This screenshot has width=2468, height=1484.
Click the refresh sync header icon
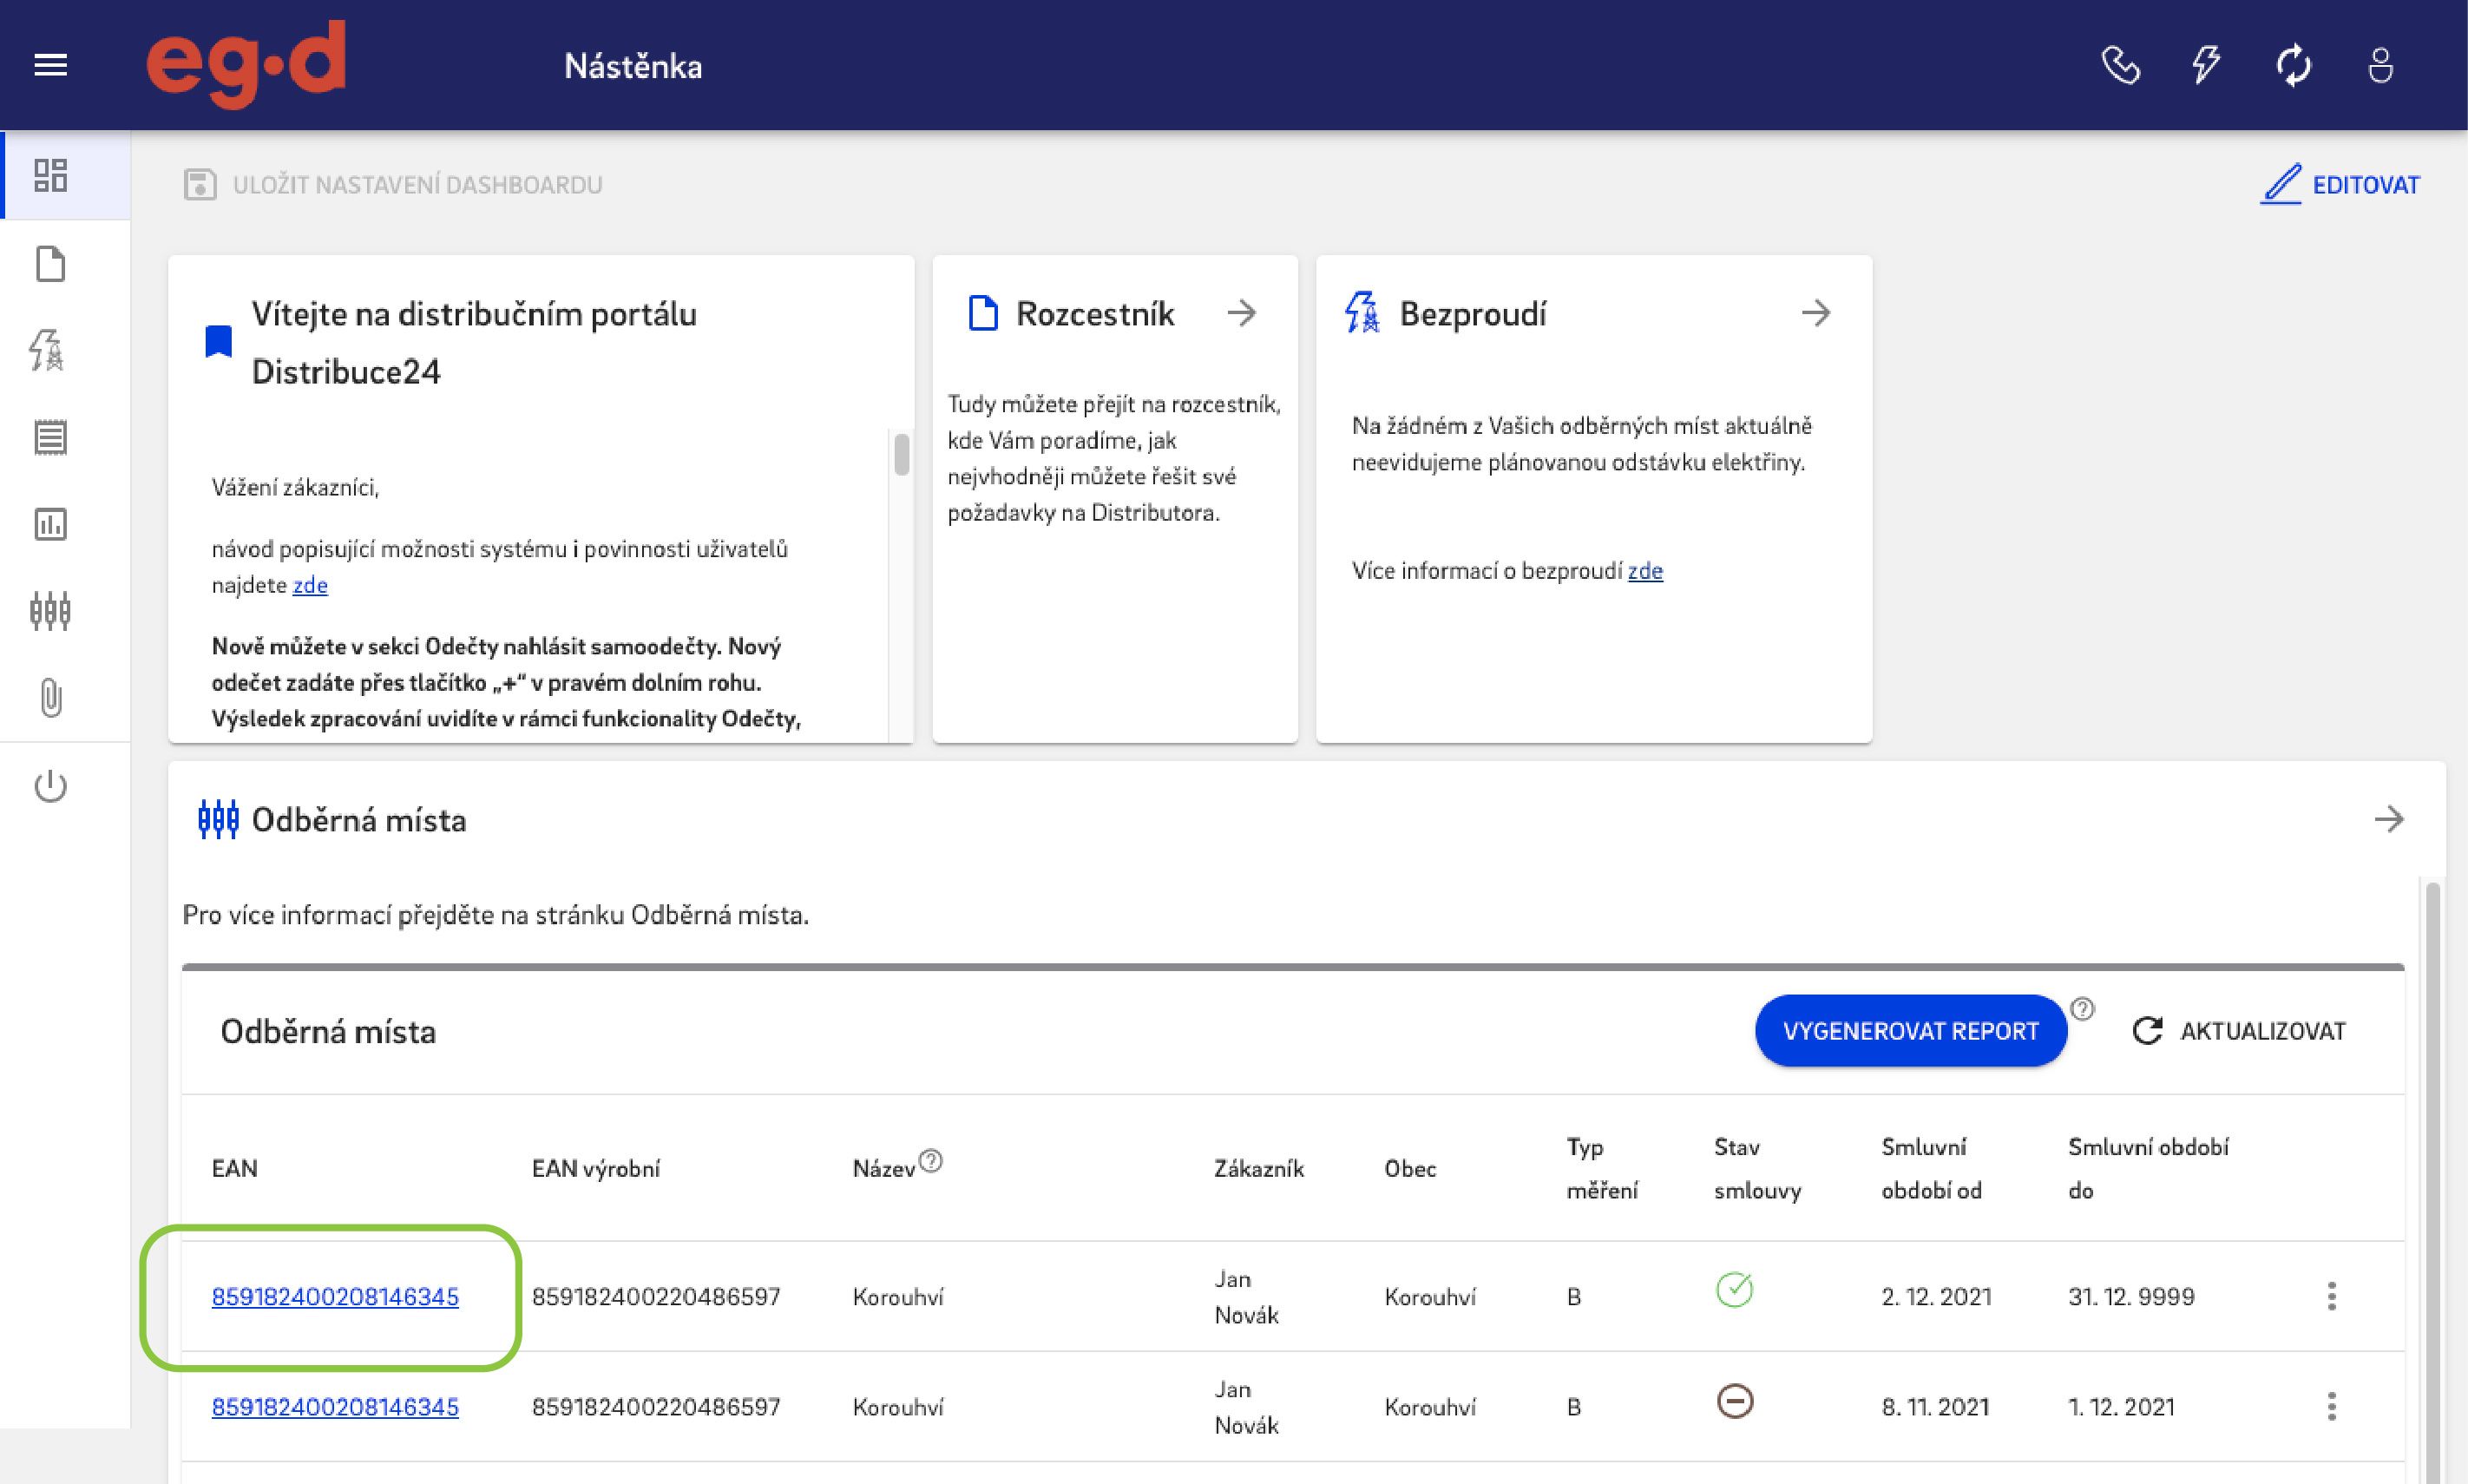(2293, 66)
